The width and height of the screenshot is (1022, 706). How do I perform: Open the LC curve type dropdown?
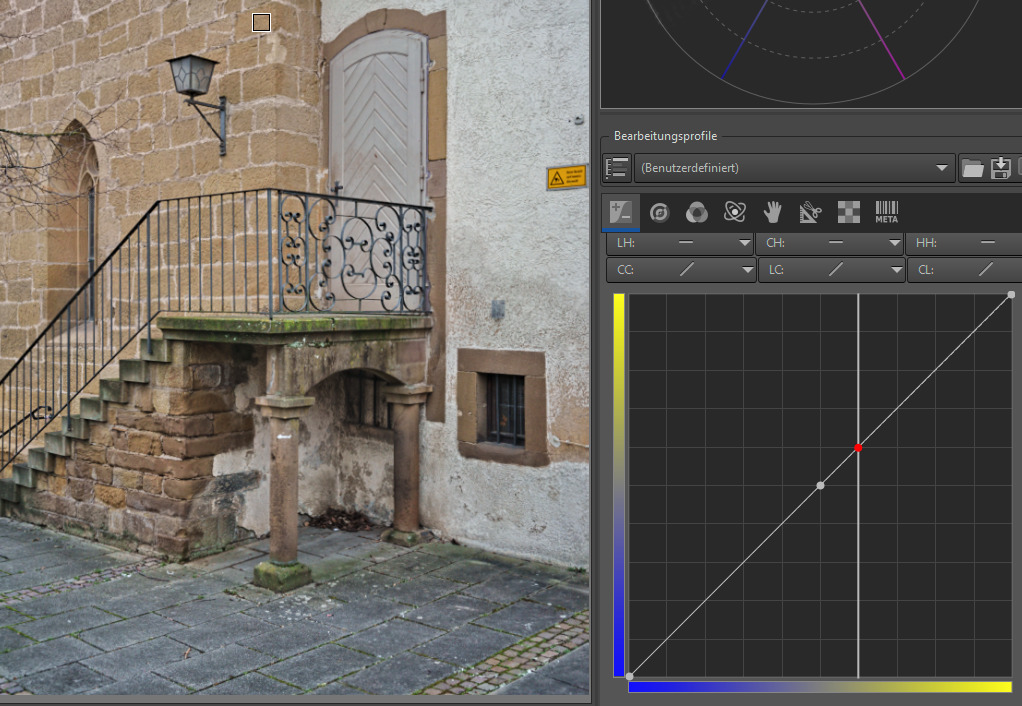(895, 270)
